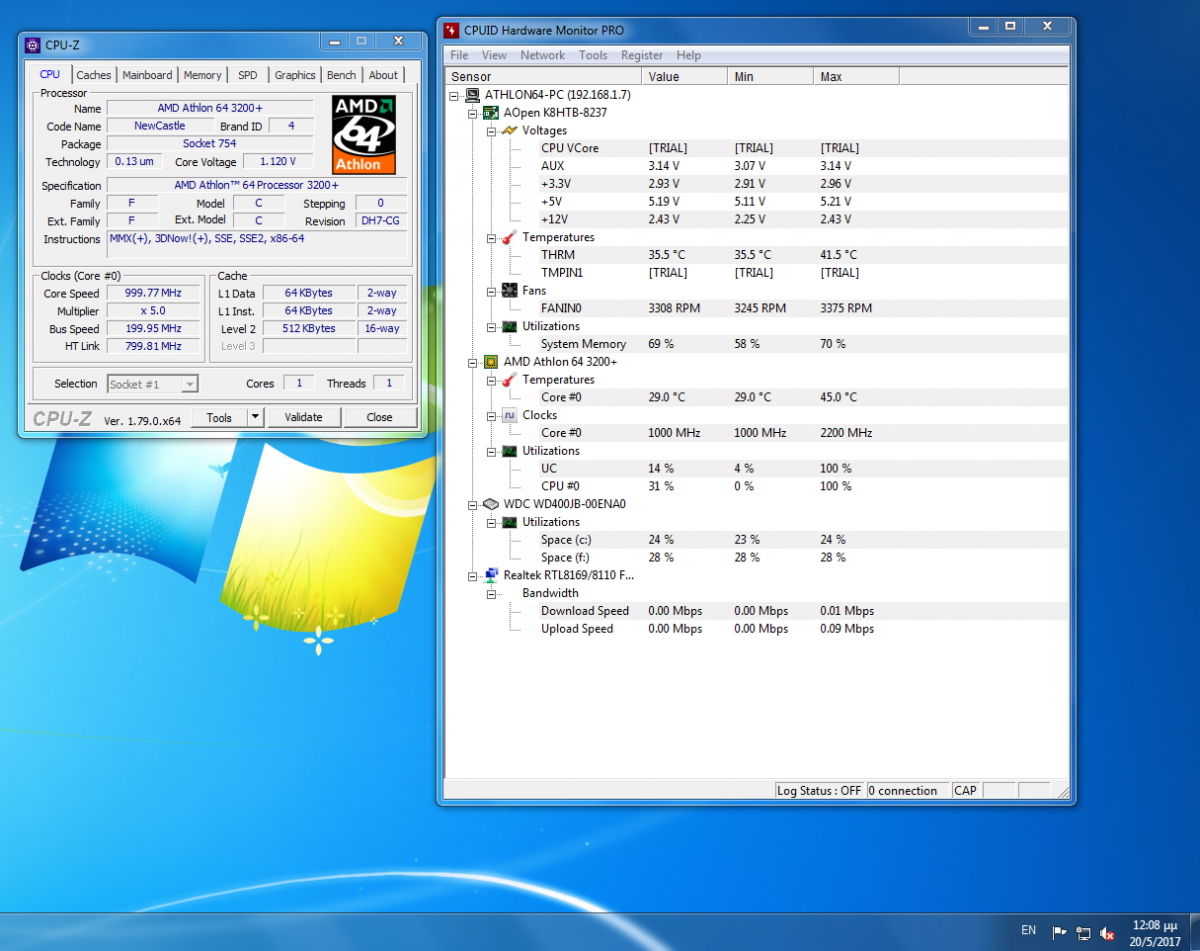This screenshot has height=951, width=1200.
Task: Click the Validate button in CPU-Z
Action: (x=303, y=417)
